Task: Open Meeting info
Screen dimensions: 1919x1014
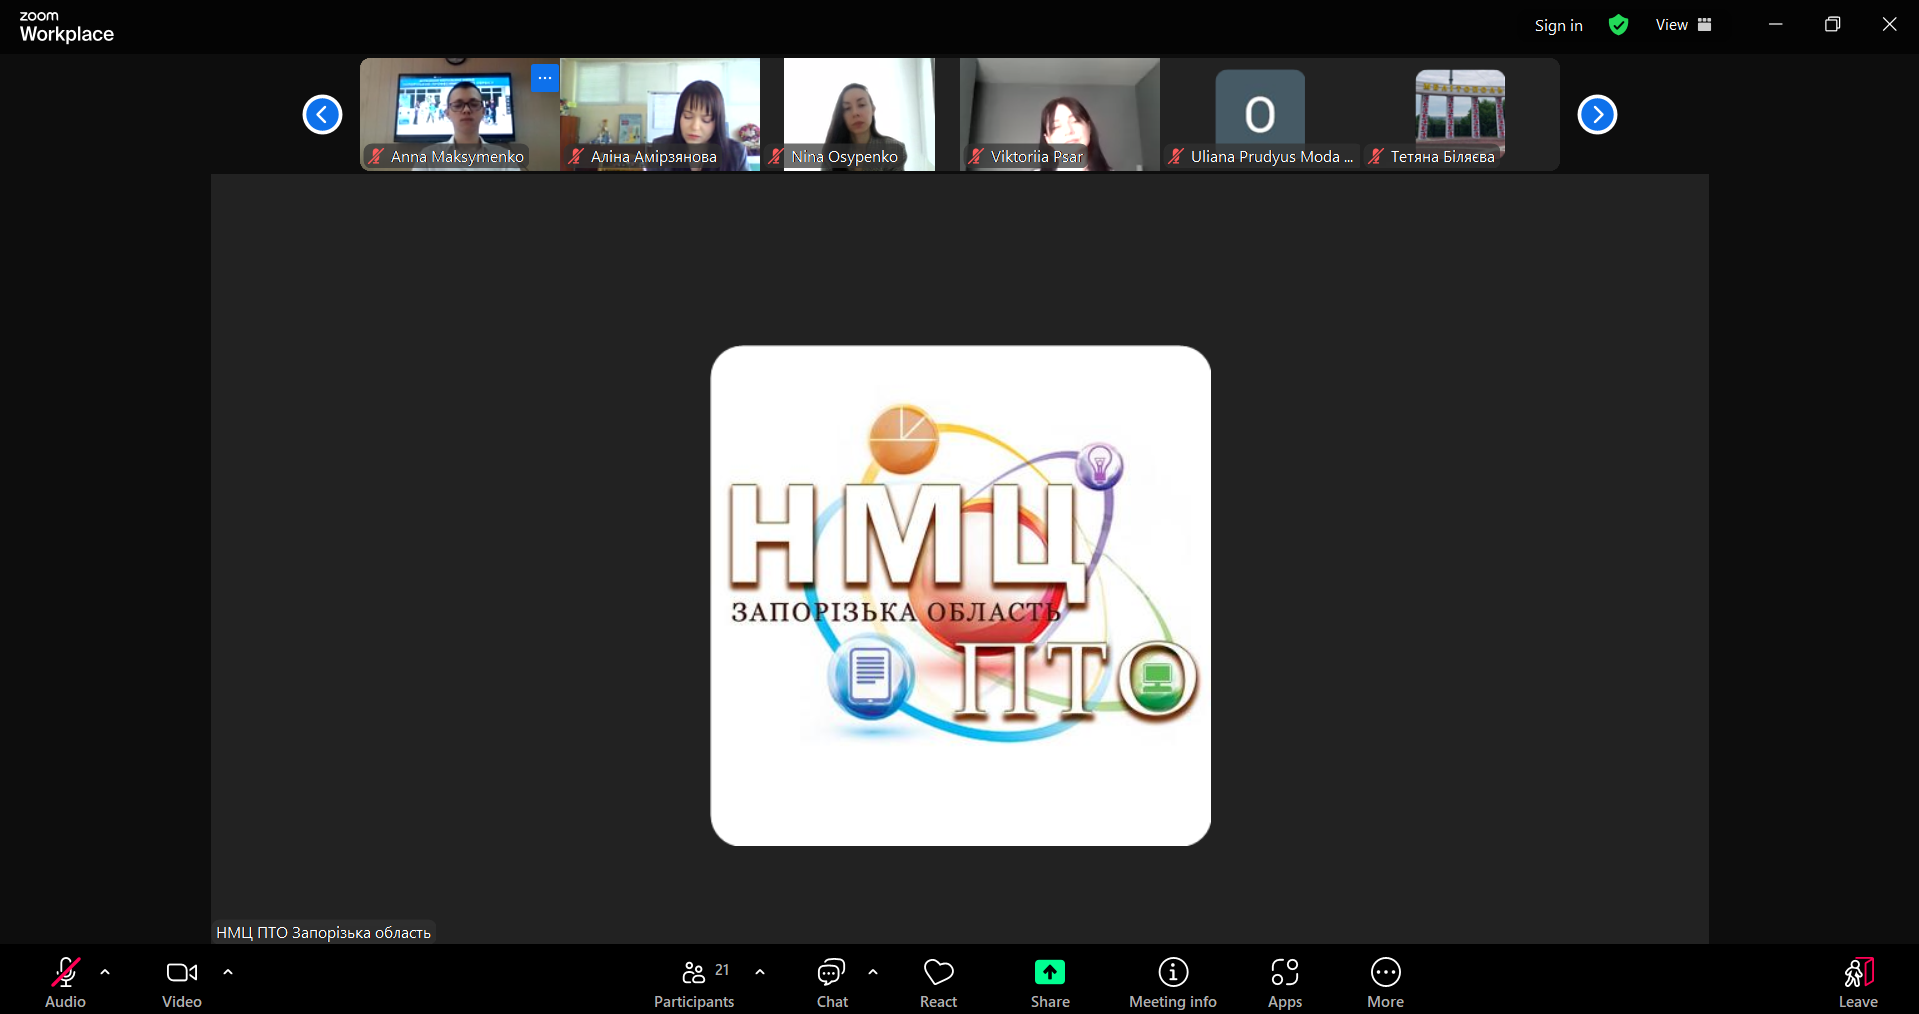Action: click(1172, 972)
